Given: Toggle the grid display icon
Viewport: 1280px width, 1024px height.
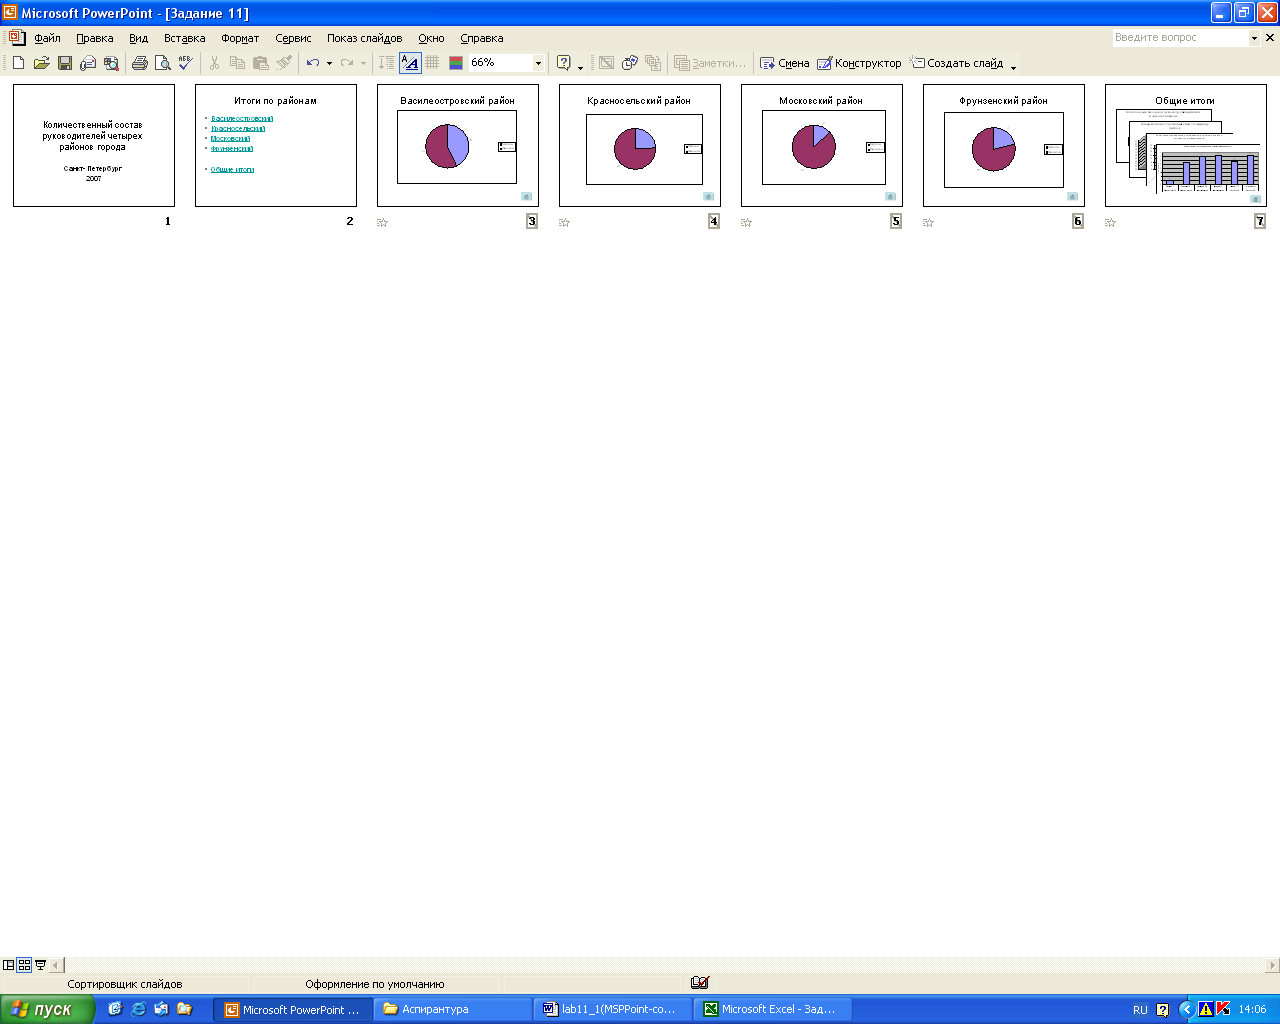Looking at the screenshot, I should (x=432, y=63).
